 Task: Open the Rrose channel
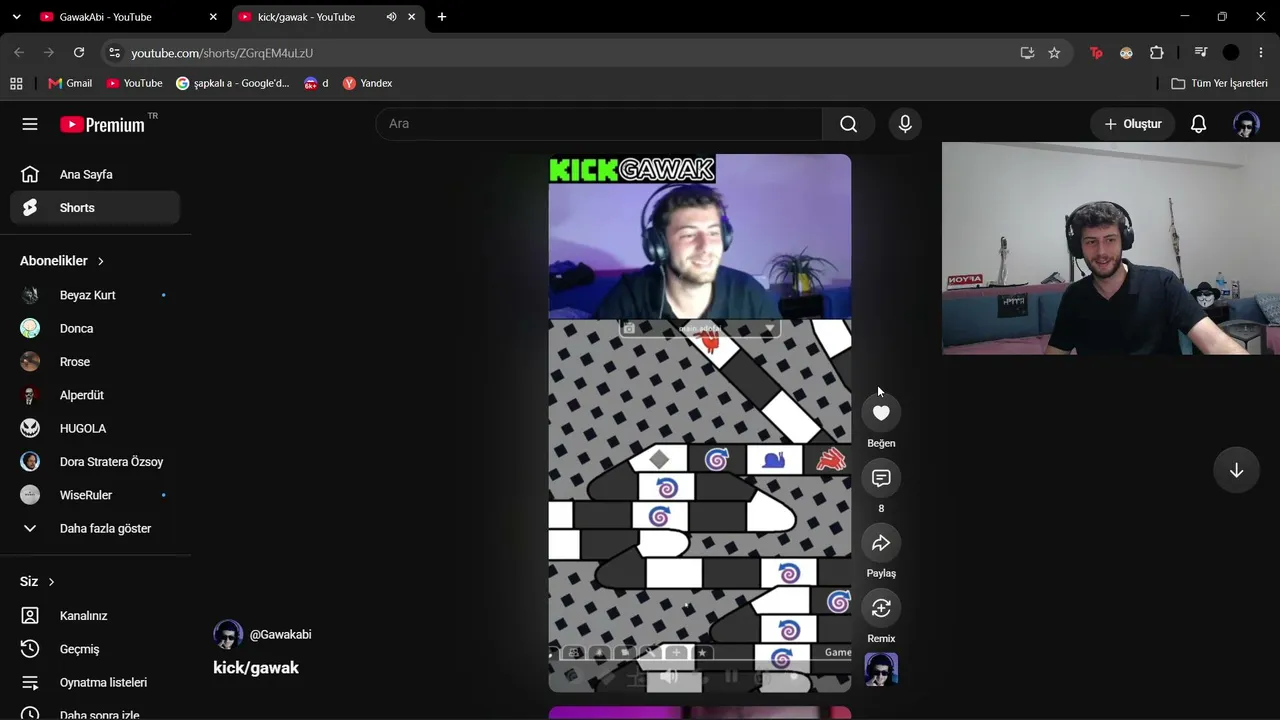(95, 362)
